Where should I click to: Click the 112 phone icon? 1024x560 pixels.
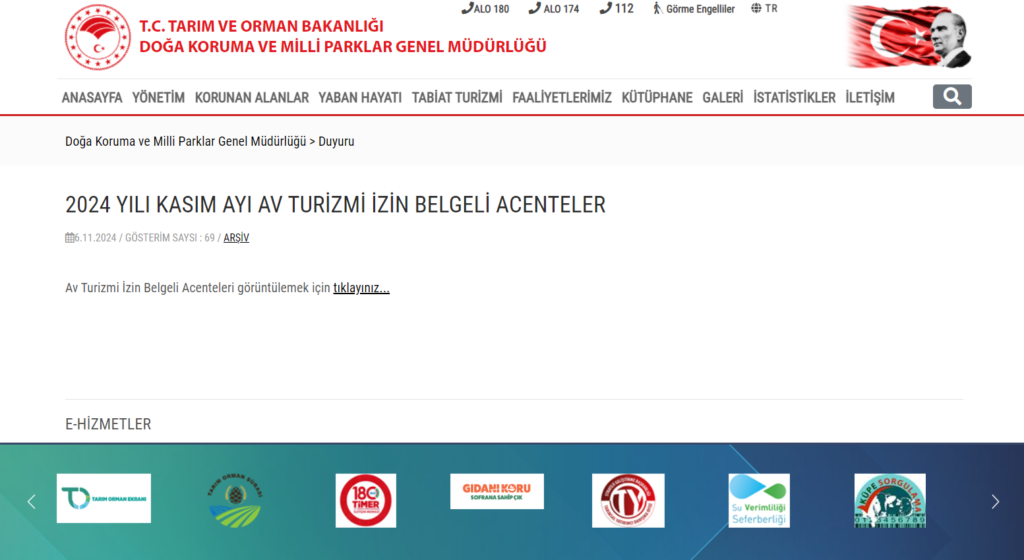tap(606, 8)
